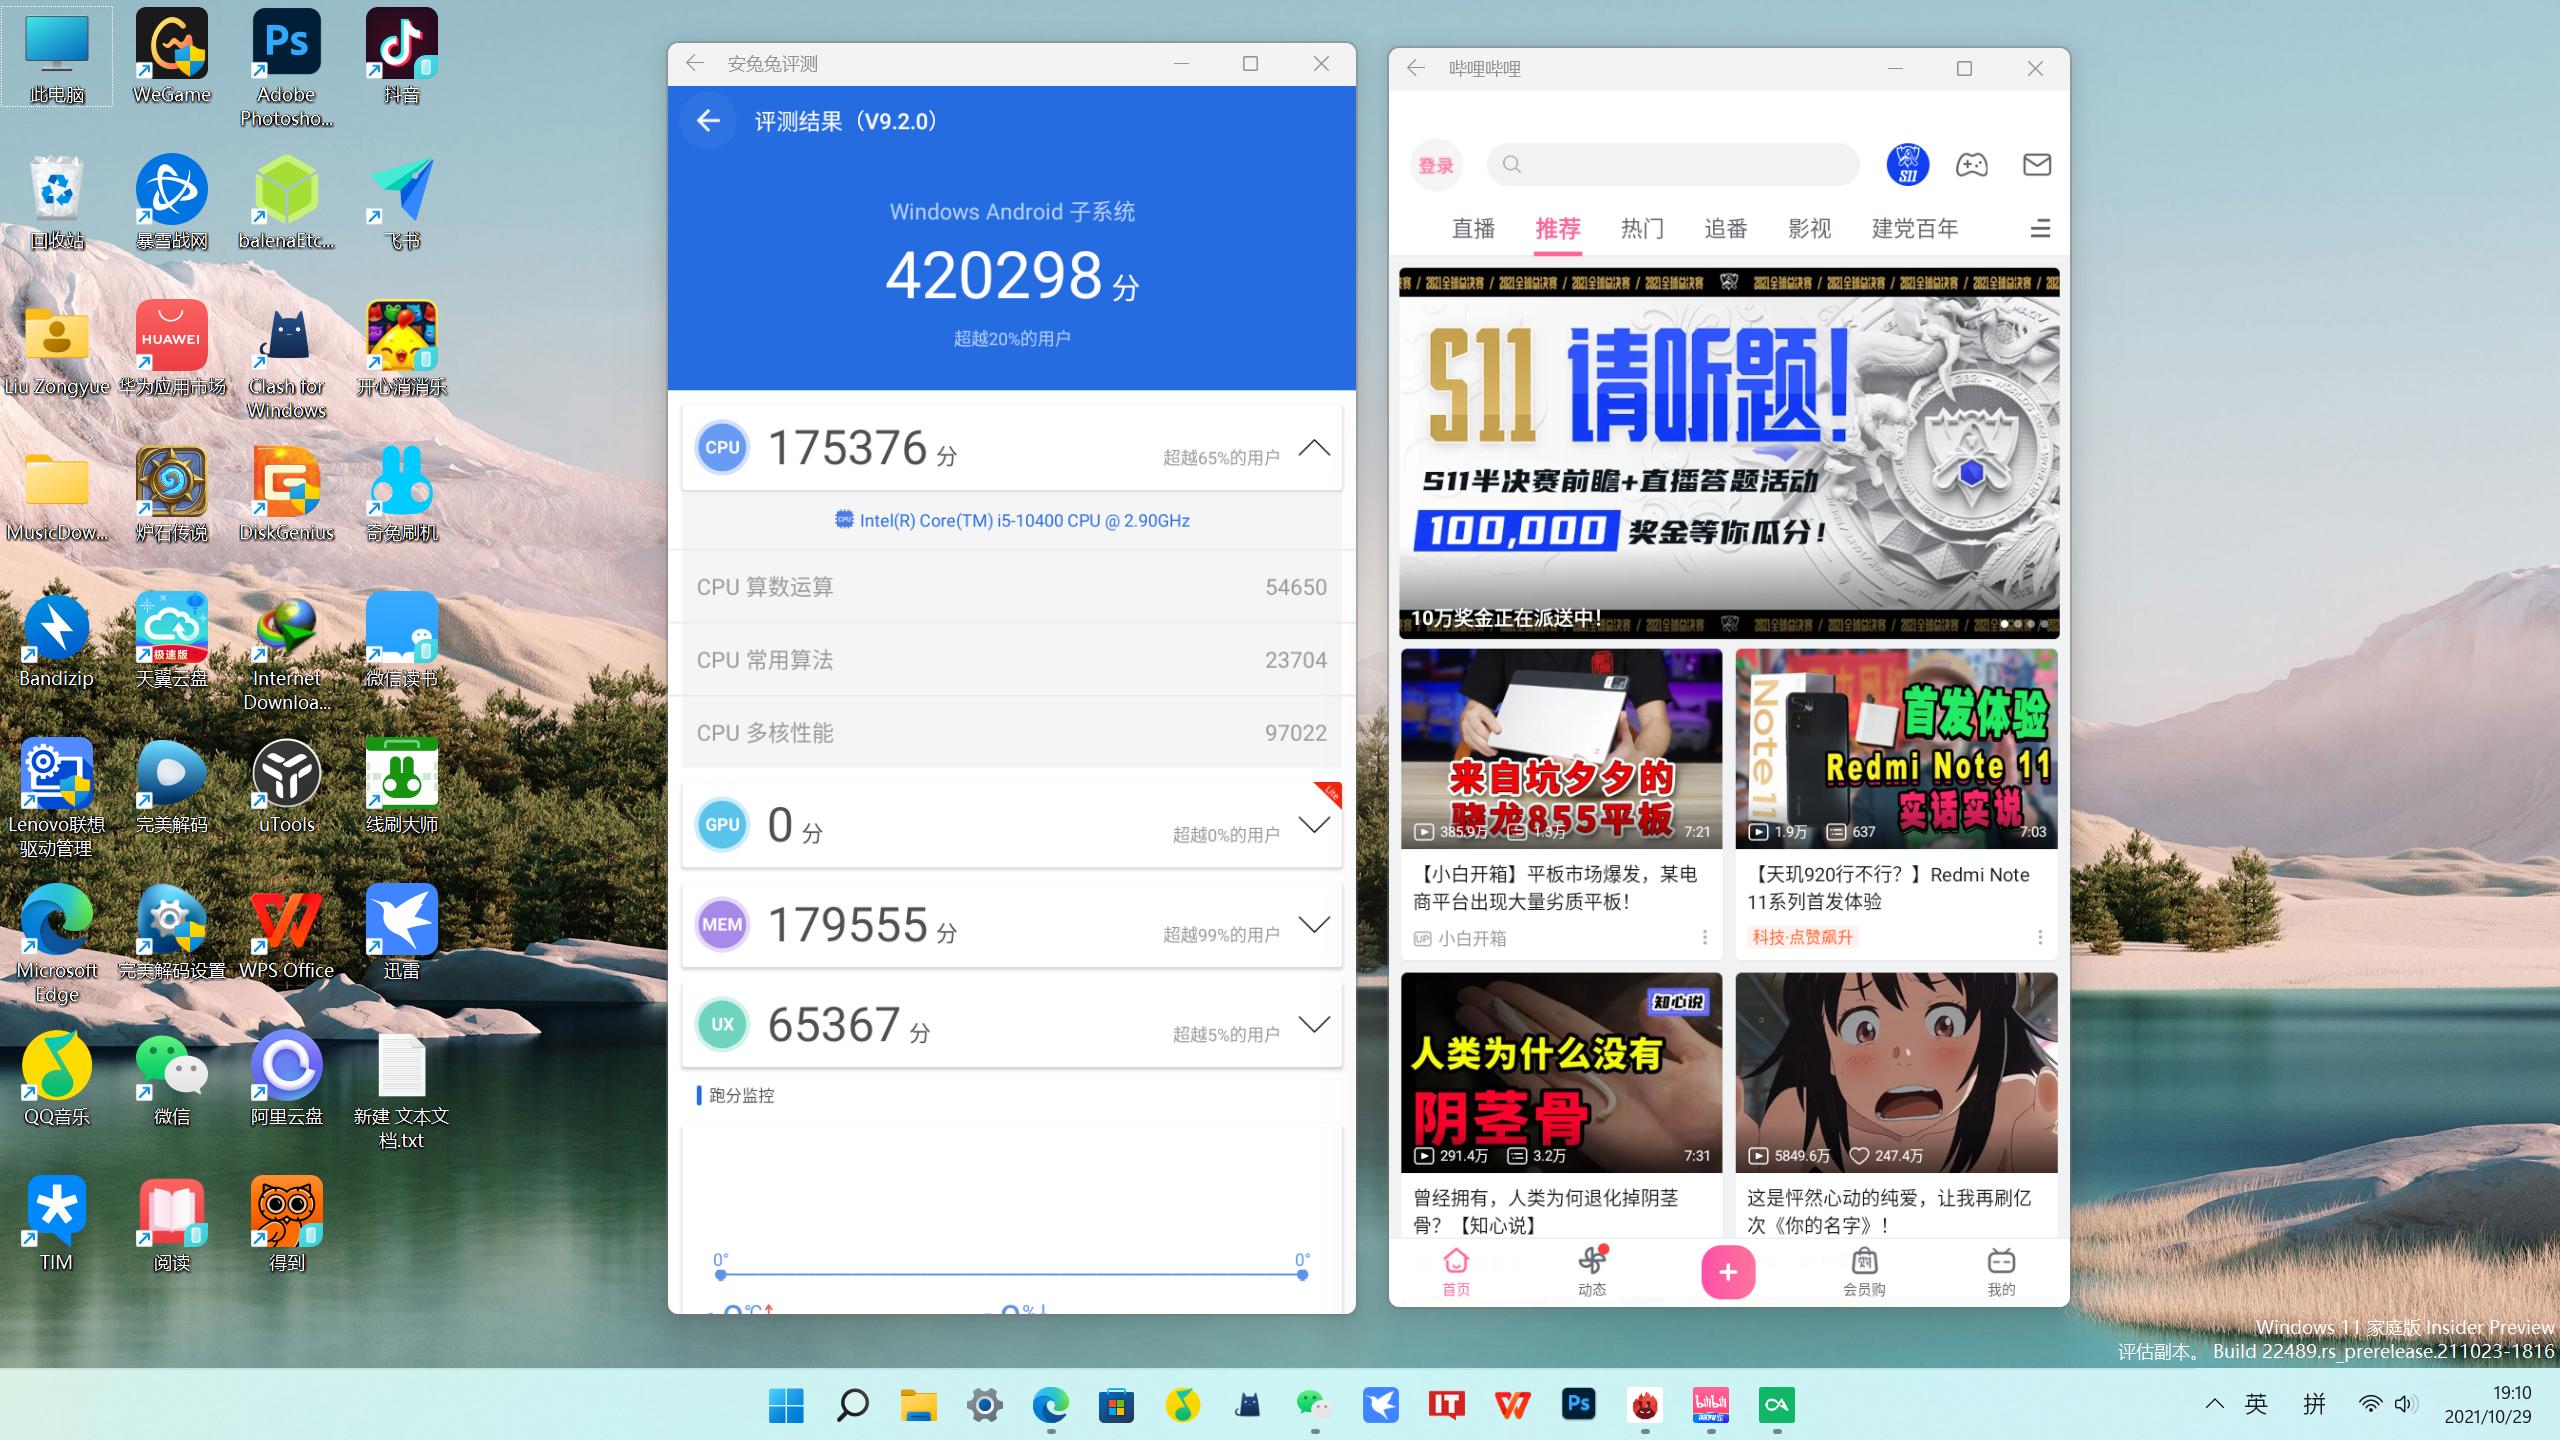Click the back arrow in AnTuTu results page
The image size is (2560, 1440).
[709, 120]
